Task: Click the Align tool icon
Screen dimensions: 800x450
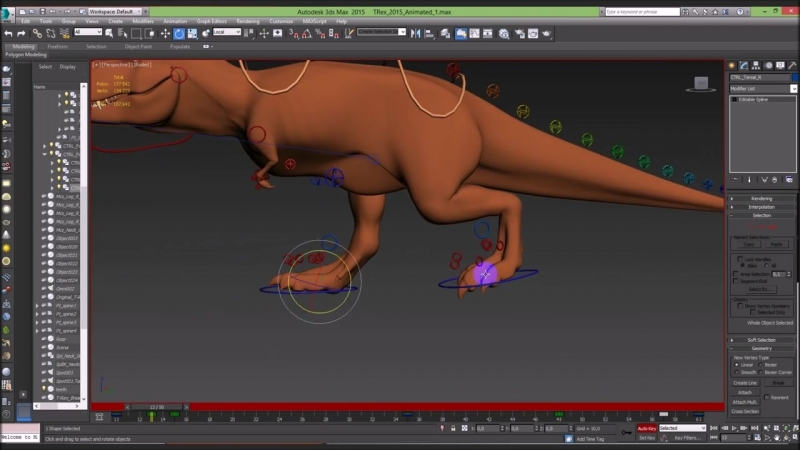Action: (430, 34)
